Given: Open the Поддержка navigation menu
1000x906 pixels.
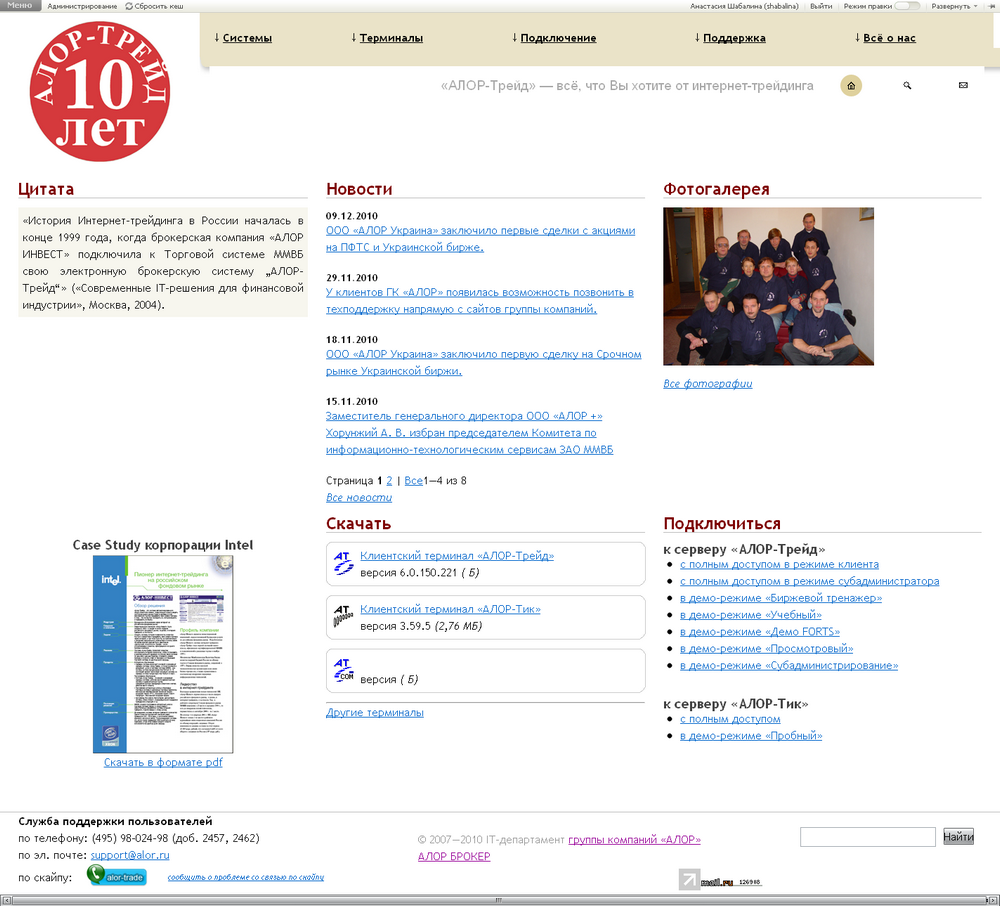Looking at the screenshot, I should point(733,38).
